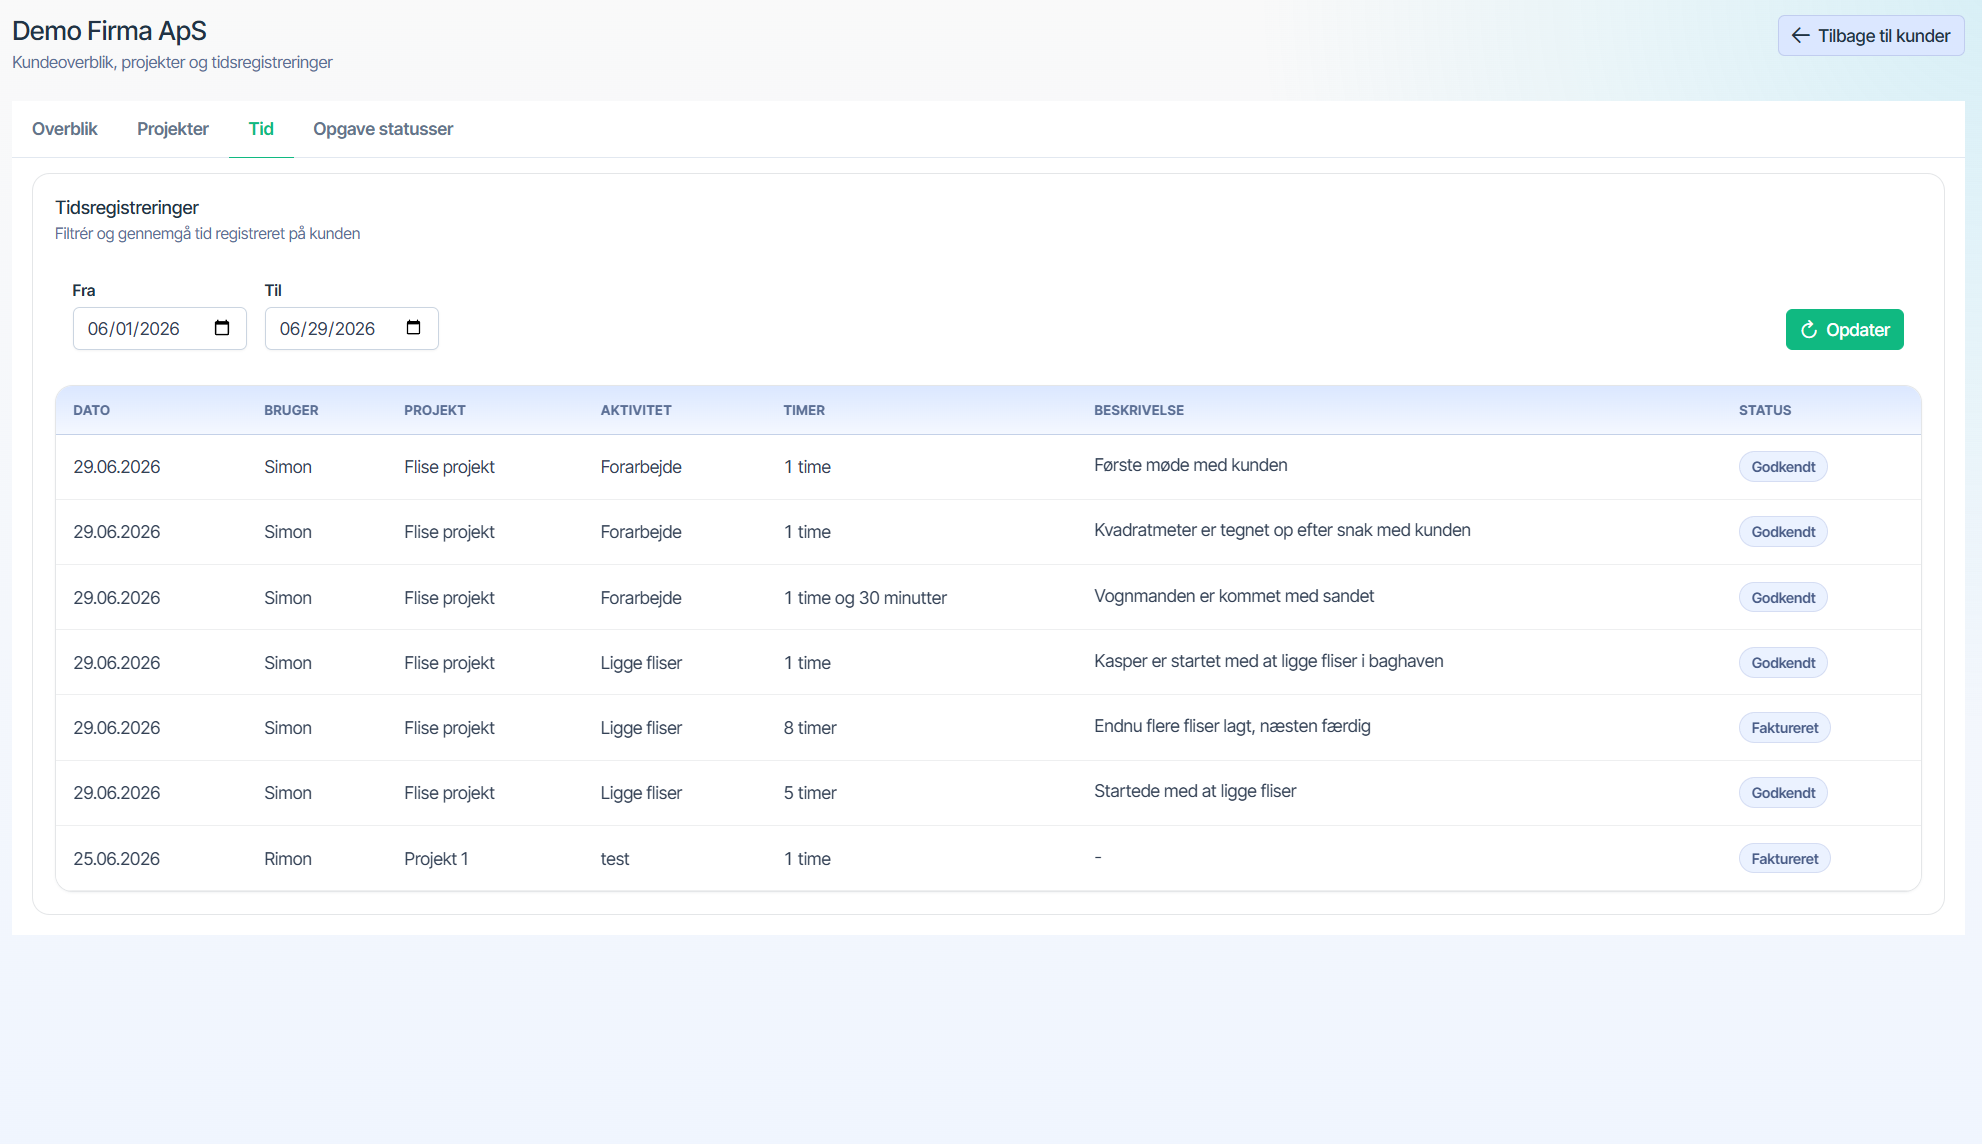
Task: Click the BESKRIVELSE column header
Action: 1139,410
